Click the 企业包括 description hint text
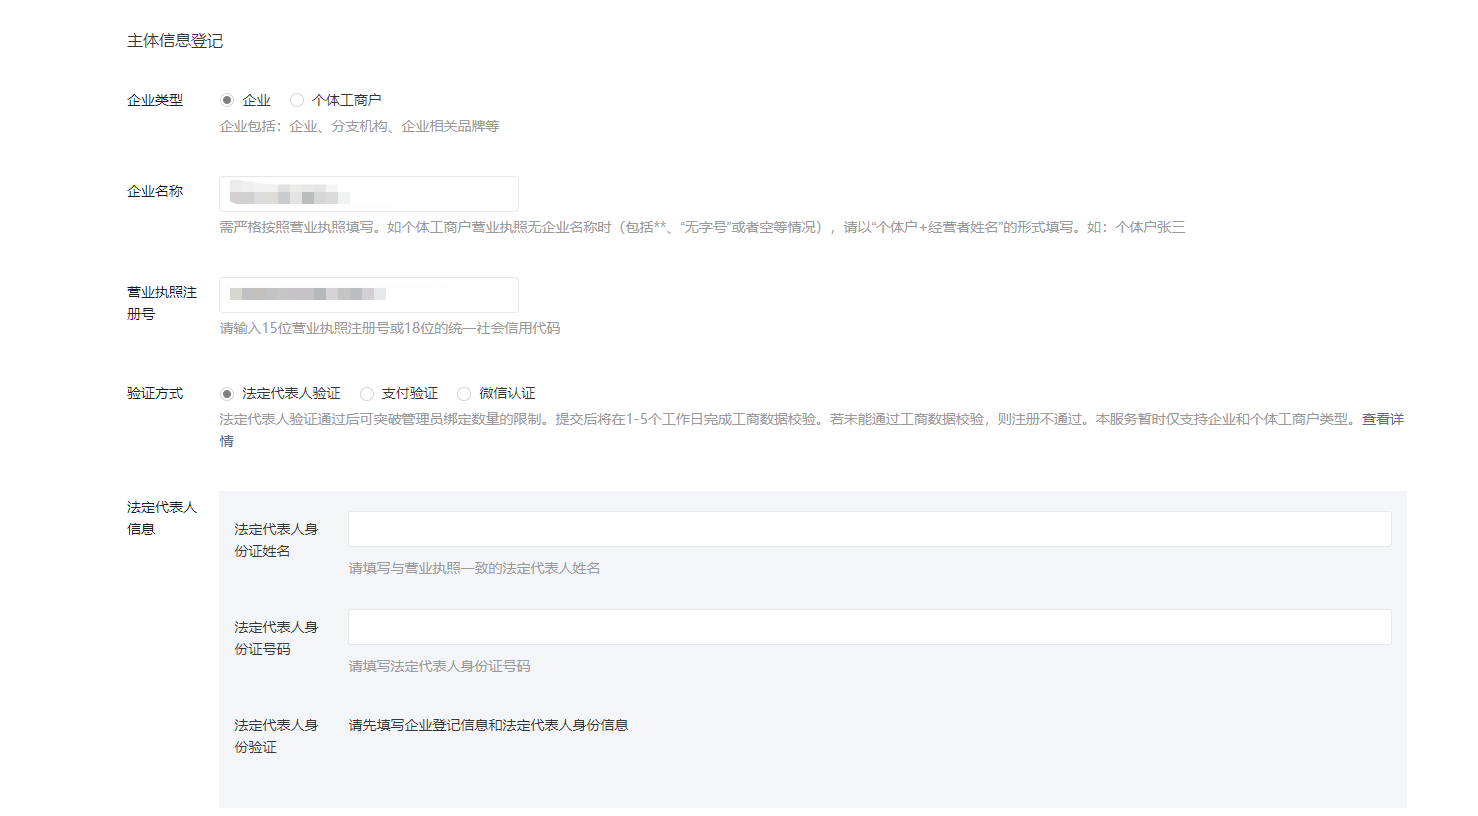Viewport: 1478px width, 816px height. click(x=359, y=126)
